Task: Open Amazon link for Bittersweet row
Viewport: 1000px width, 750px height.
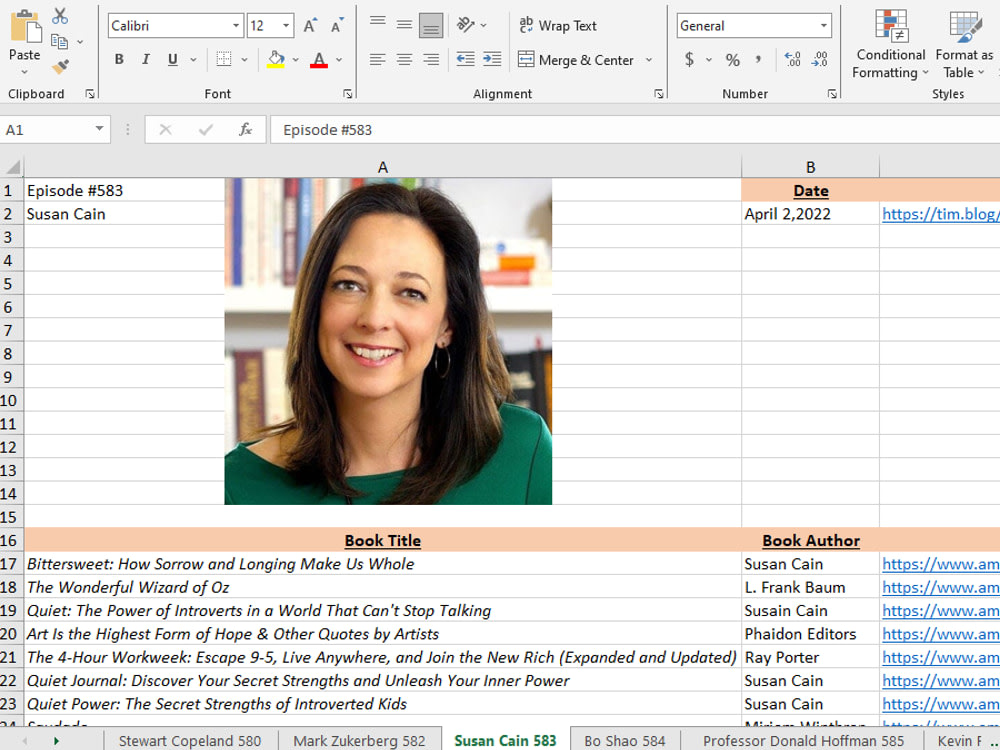Action: (940, 564)
